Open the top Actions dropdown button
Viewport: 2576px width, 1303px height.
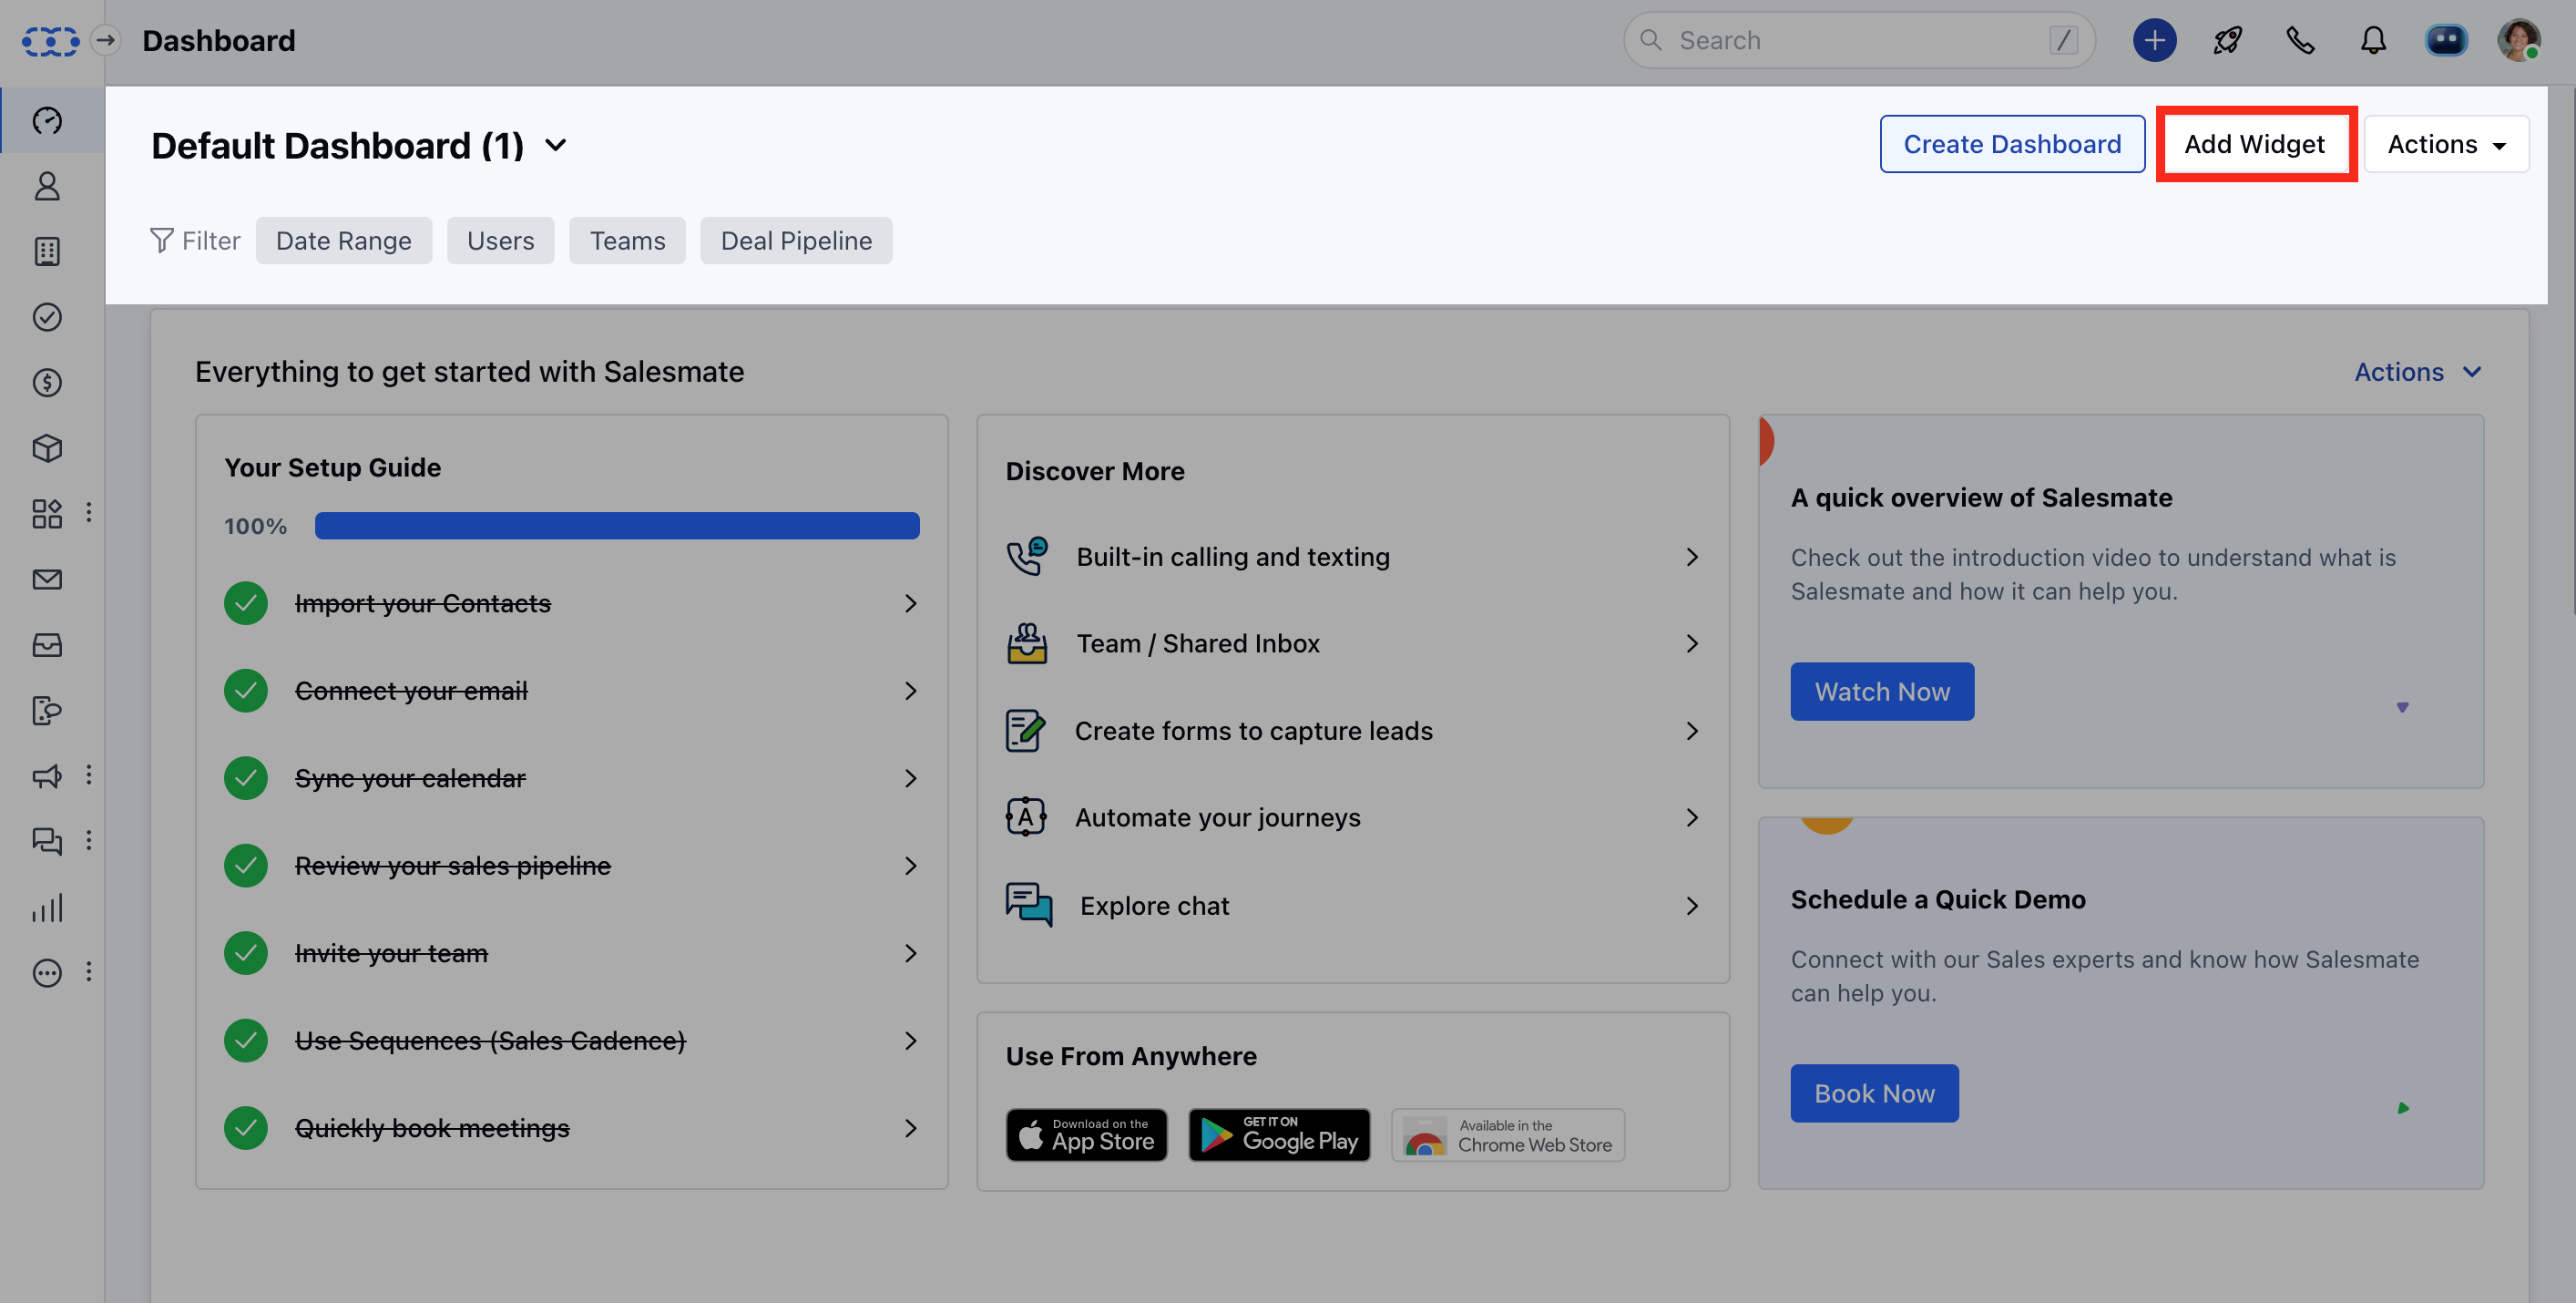2446,144
